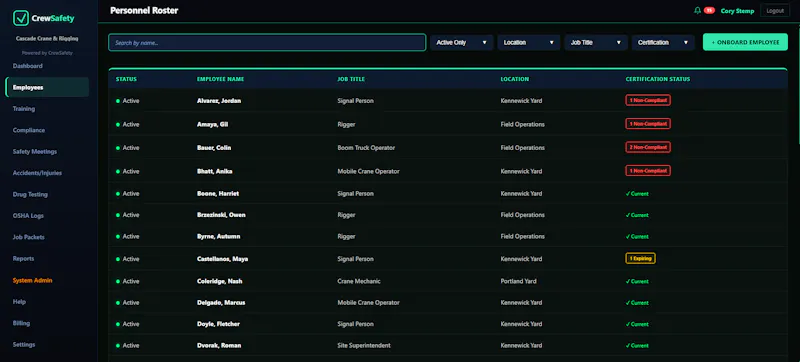Open employee Amaya, Gil
The width and height of the screenshot is (800, 362).
click(212, 124)
